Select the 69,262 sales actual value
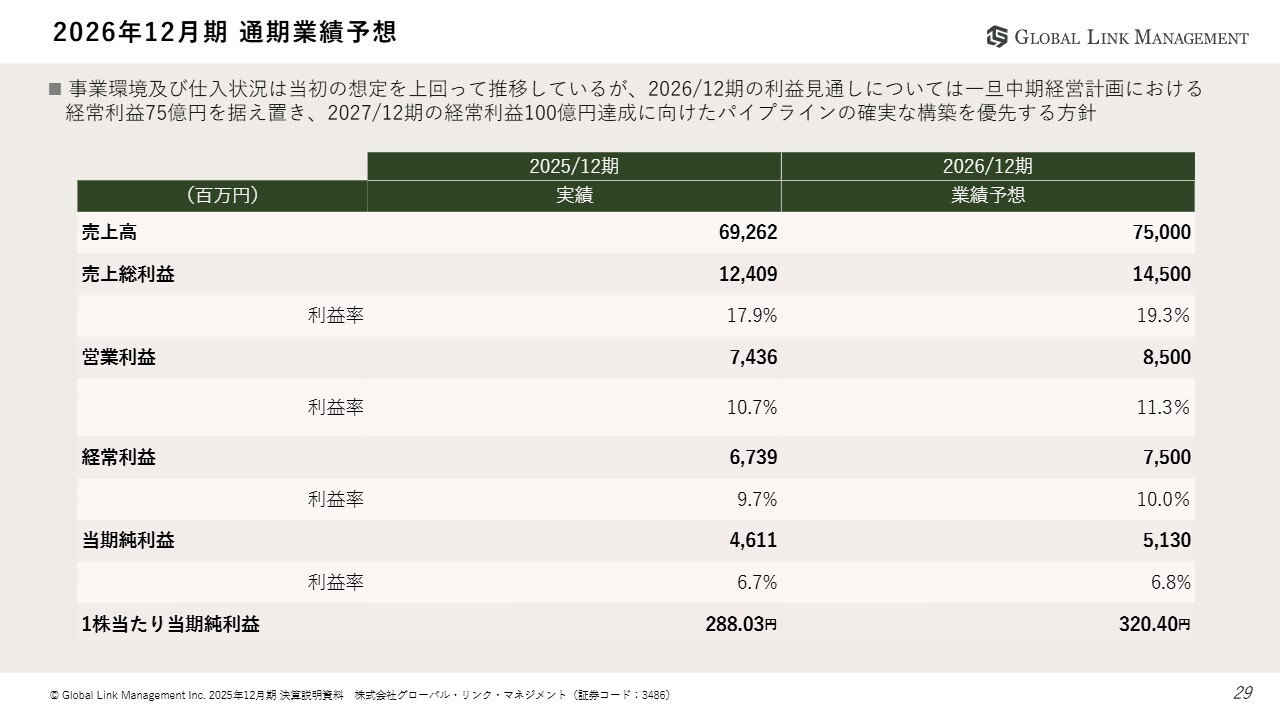Screen dimensions: 1280x720 pyautogui.click(x=747, y=233)
